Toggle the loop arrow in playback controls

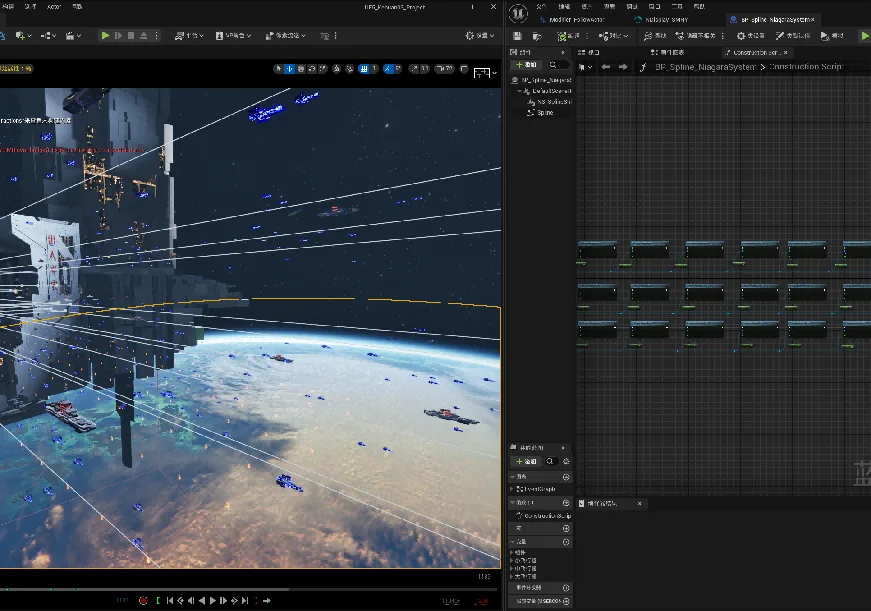point(267,600)
